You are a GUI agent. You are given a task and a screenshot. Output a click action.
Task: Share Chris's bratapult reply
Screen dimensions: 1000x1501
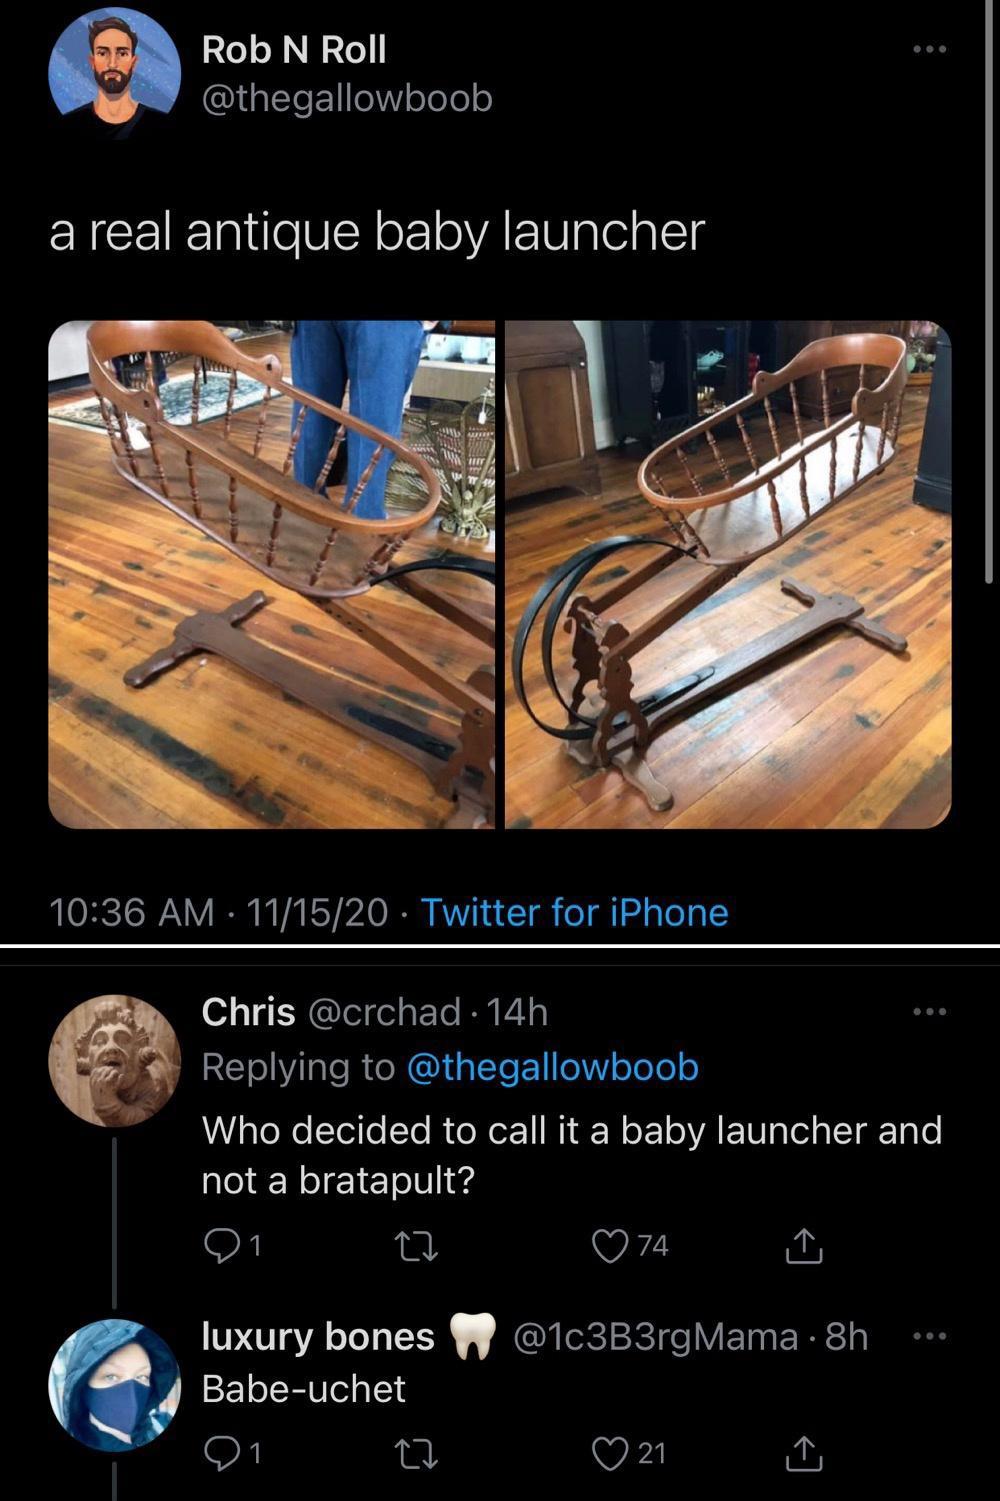pos(803,1246)
